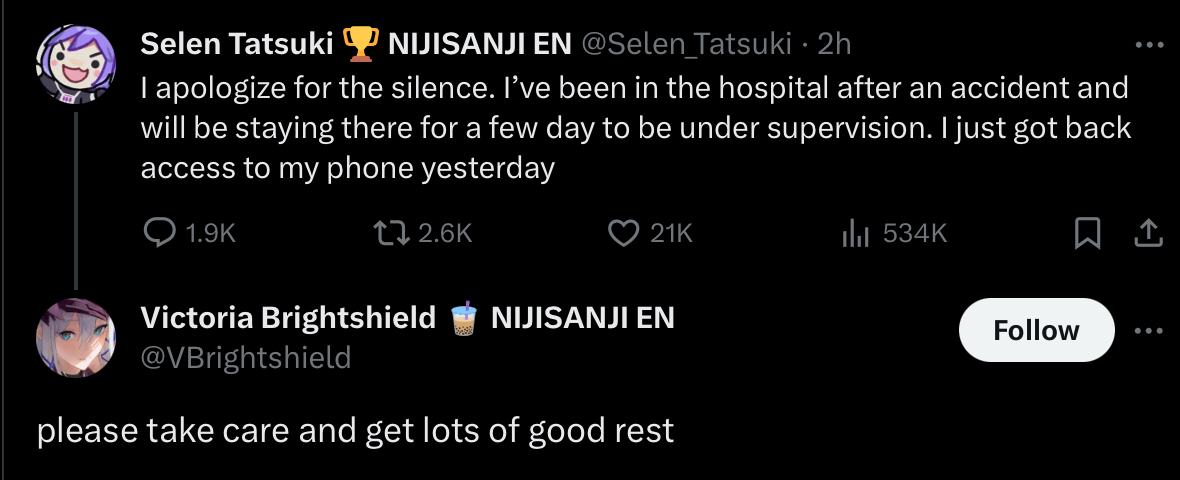Visit the @VBrightshield handle link
Viewport: 1180px width, 480px height.
click(x=246, y=357)
